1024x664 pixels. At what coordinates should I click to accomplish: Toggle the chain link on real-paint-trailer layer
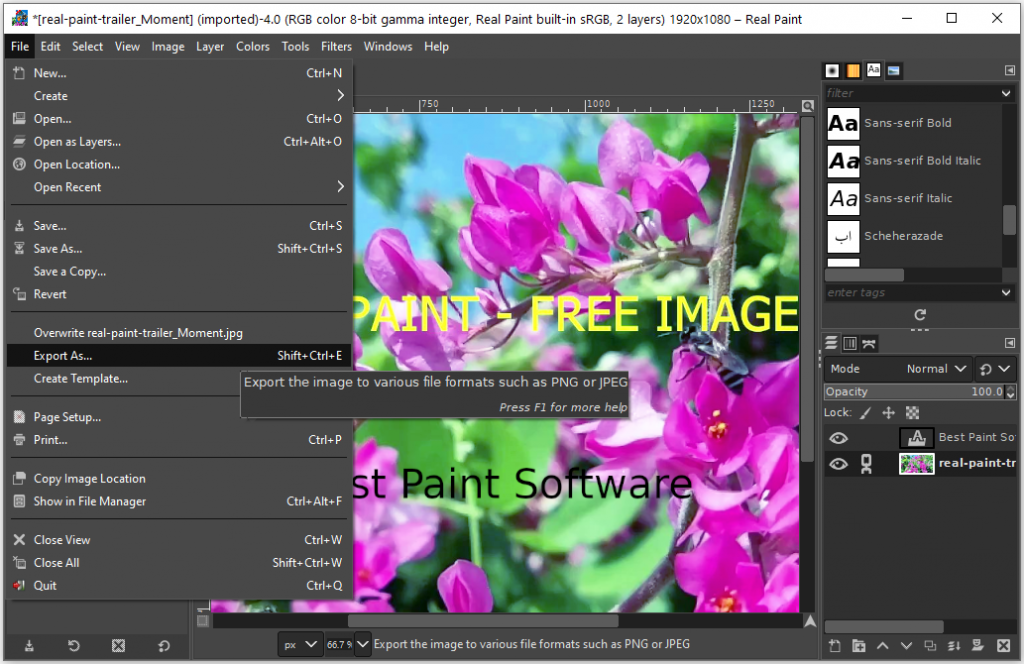coord(867,464)
